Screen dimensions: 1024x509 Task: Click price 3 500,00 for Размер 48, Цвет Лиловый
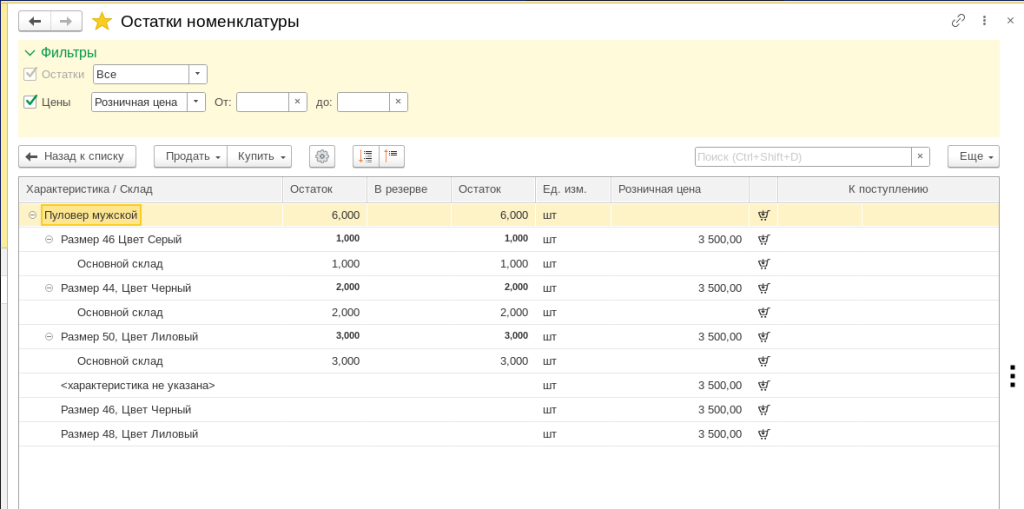point(720,434)
